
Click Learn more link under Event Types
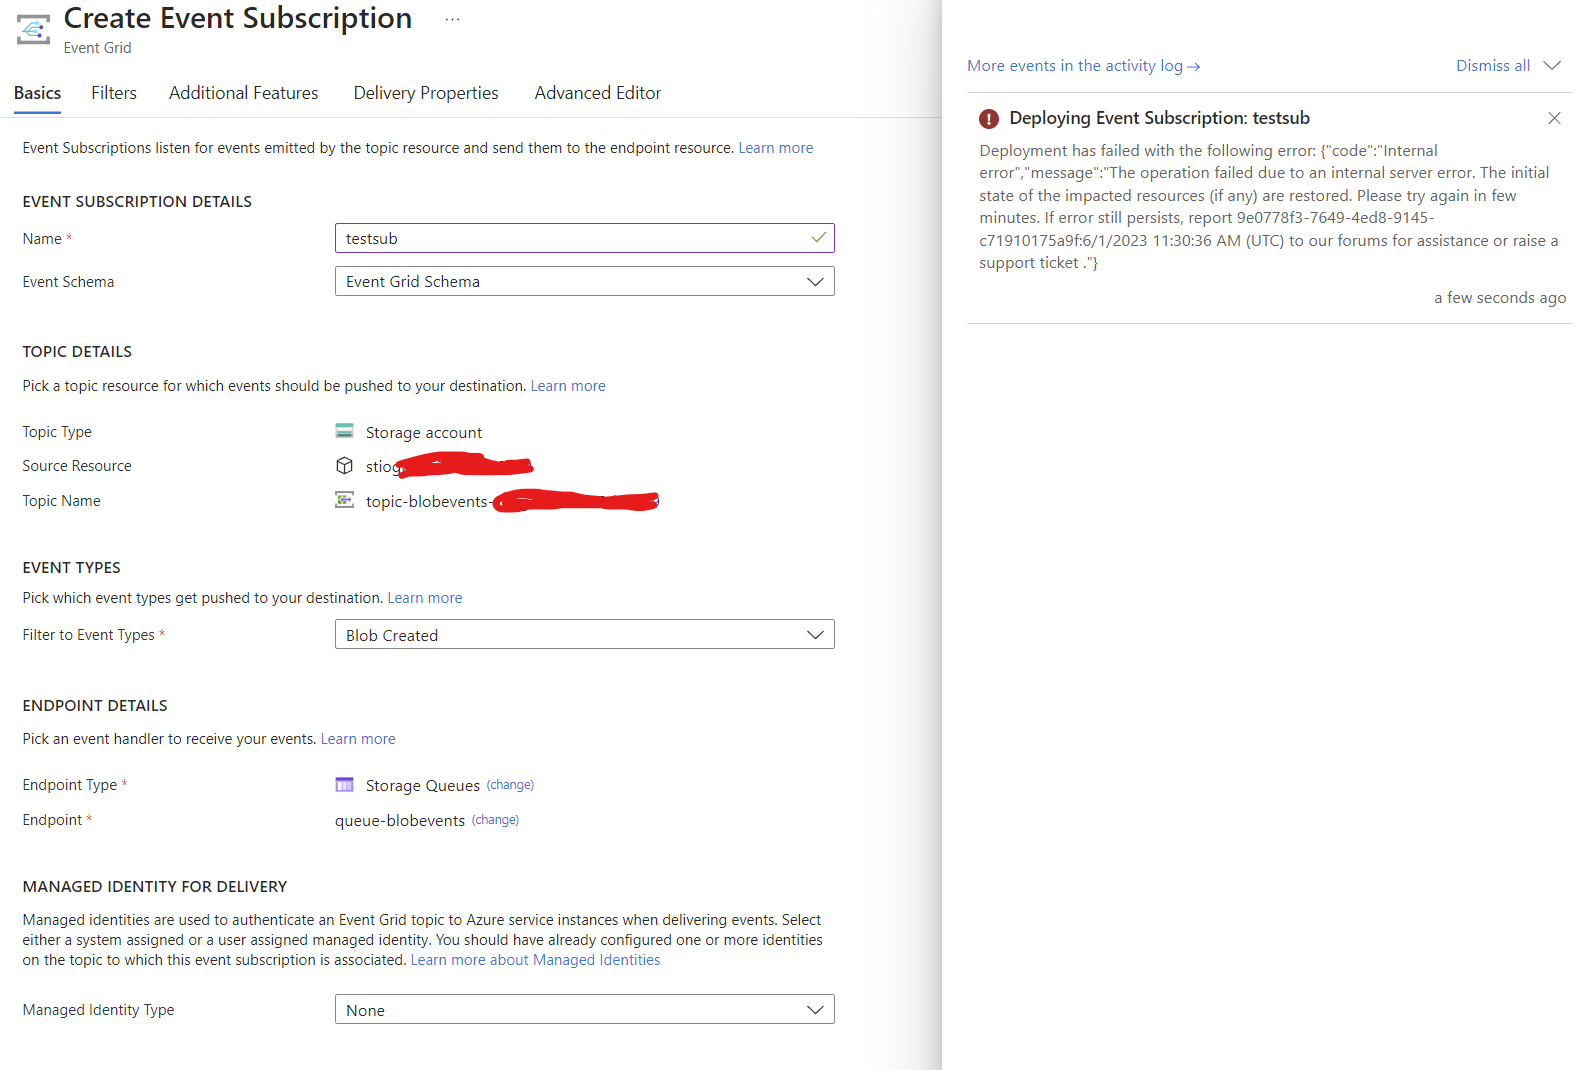point(425,598)
